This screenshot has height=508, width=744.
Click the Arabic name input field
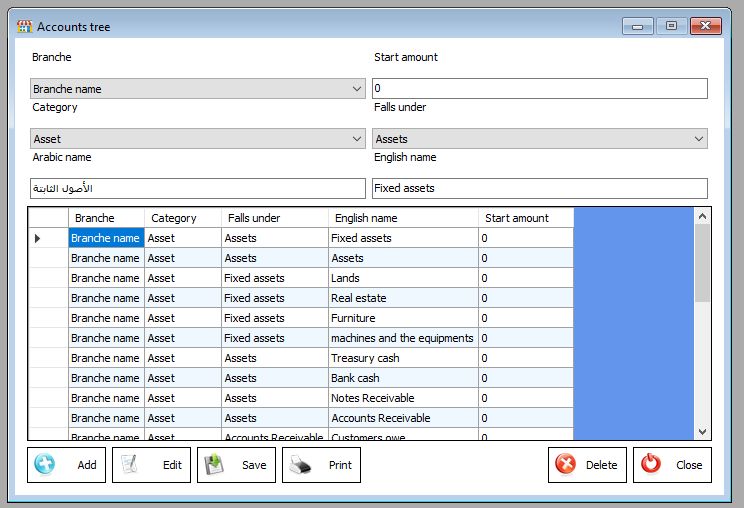click(x=197, y=188)
